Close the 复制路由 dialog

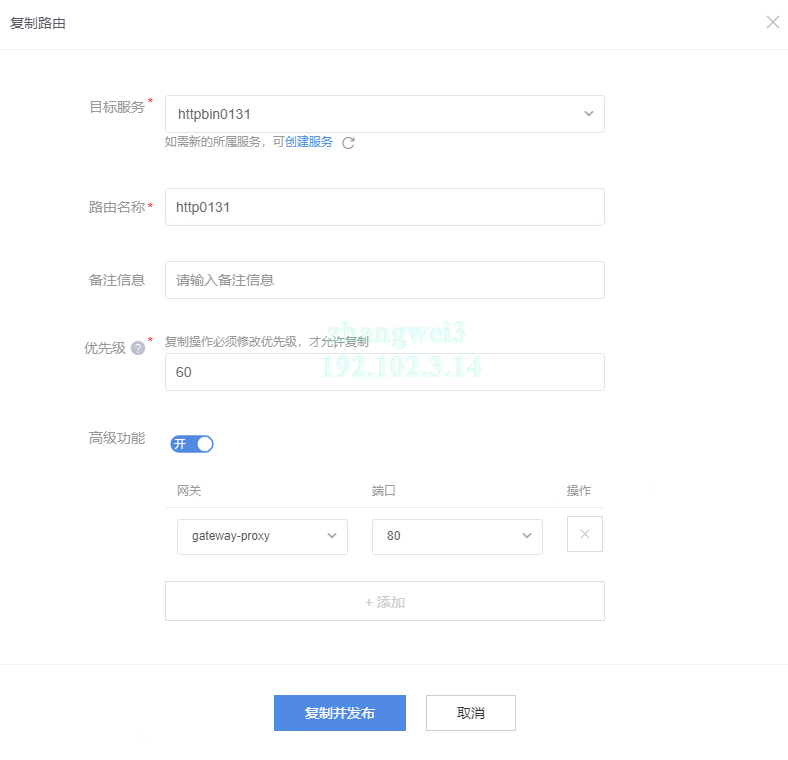(x=772, y=22)
